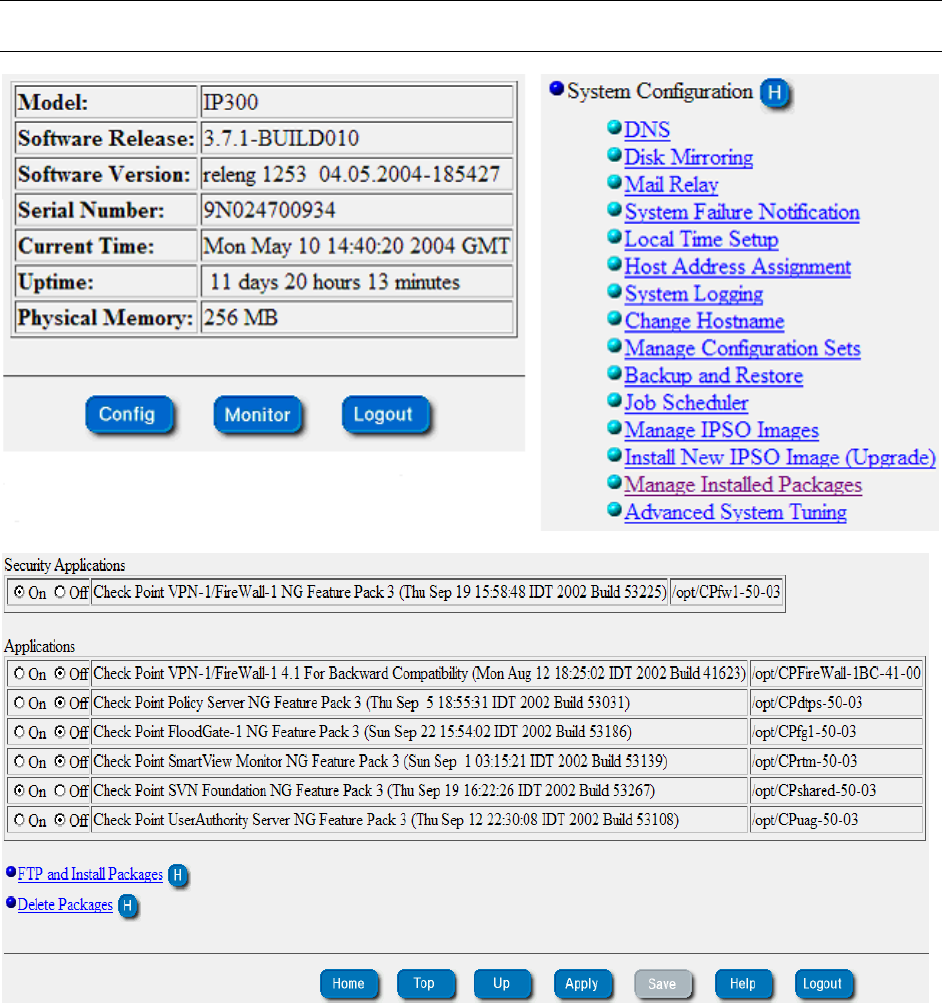Select On for SVN Foundation NG package
Image resolution: width=942 pixels, height=1003 pixels.
pos(19,791)
